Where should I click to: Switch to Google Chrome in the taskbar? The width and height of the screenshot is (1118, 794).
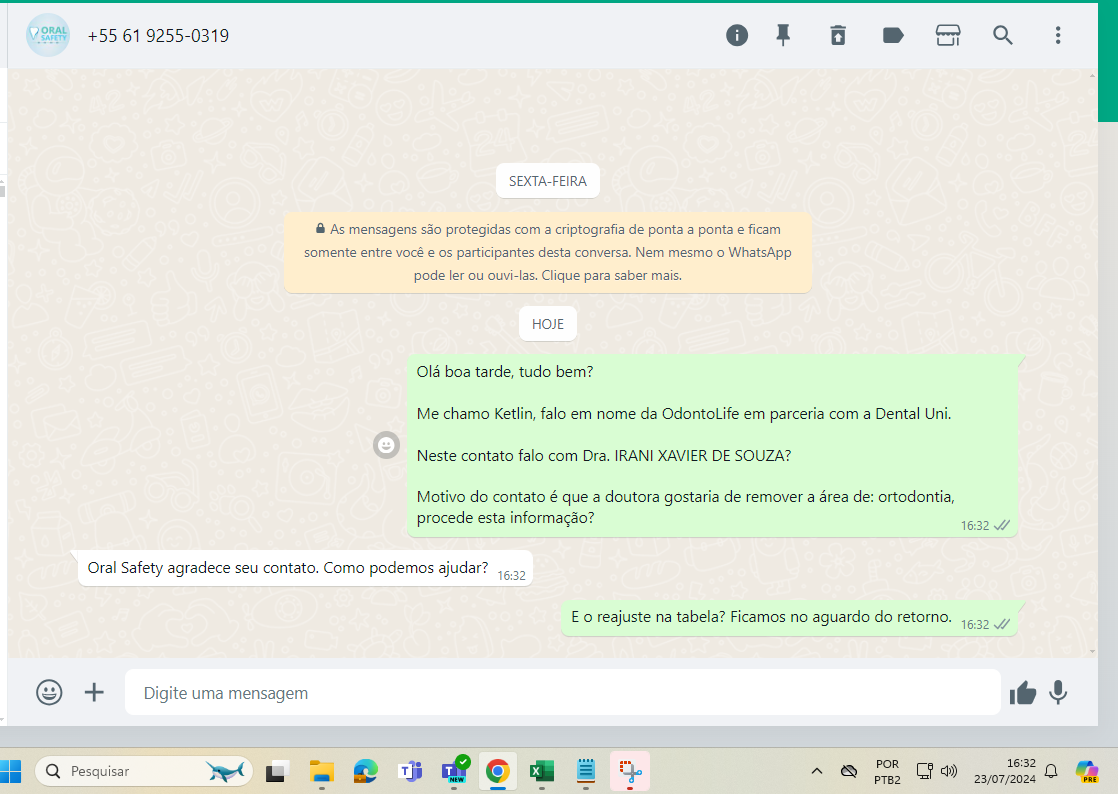(498, 771)
